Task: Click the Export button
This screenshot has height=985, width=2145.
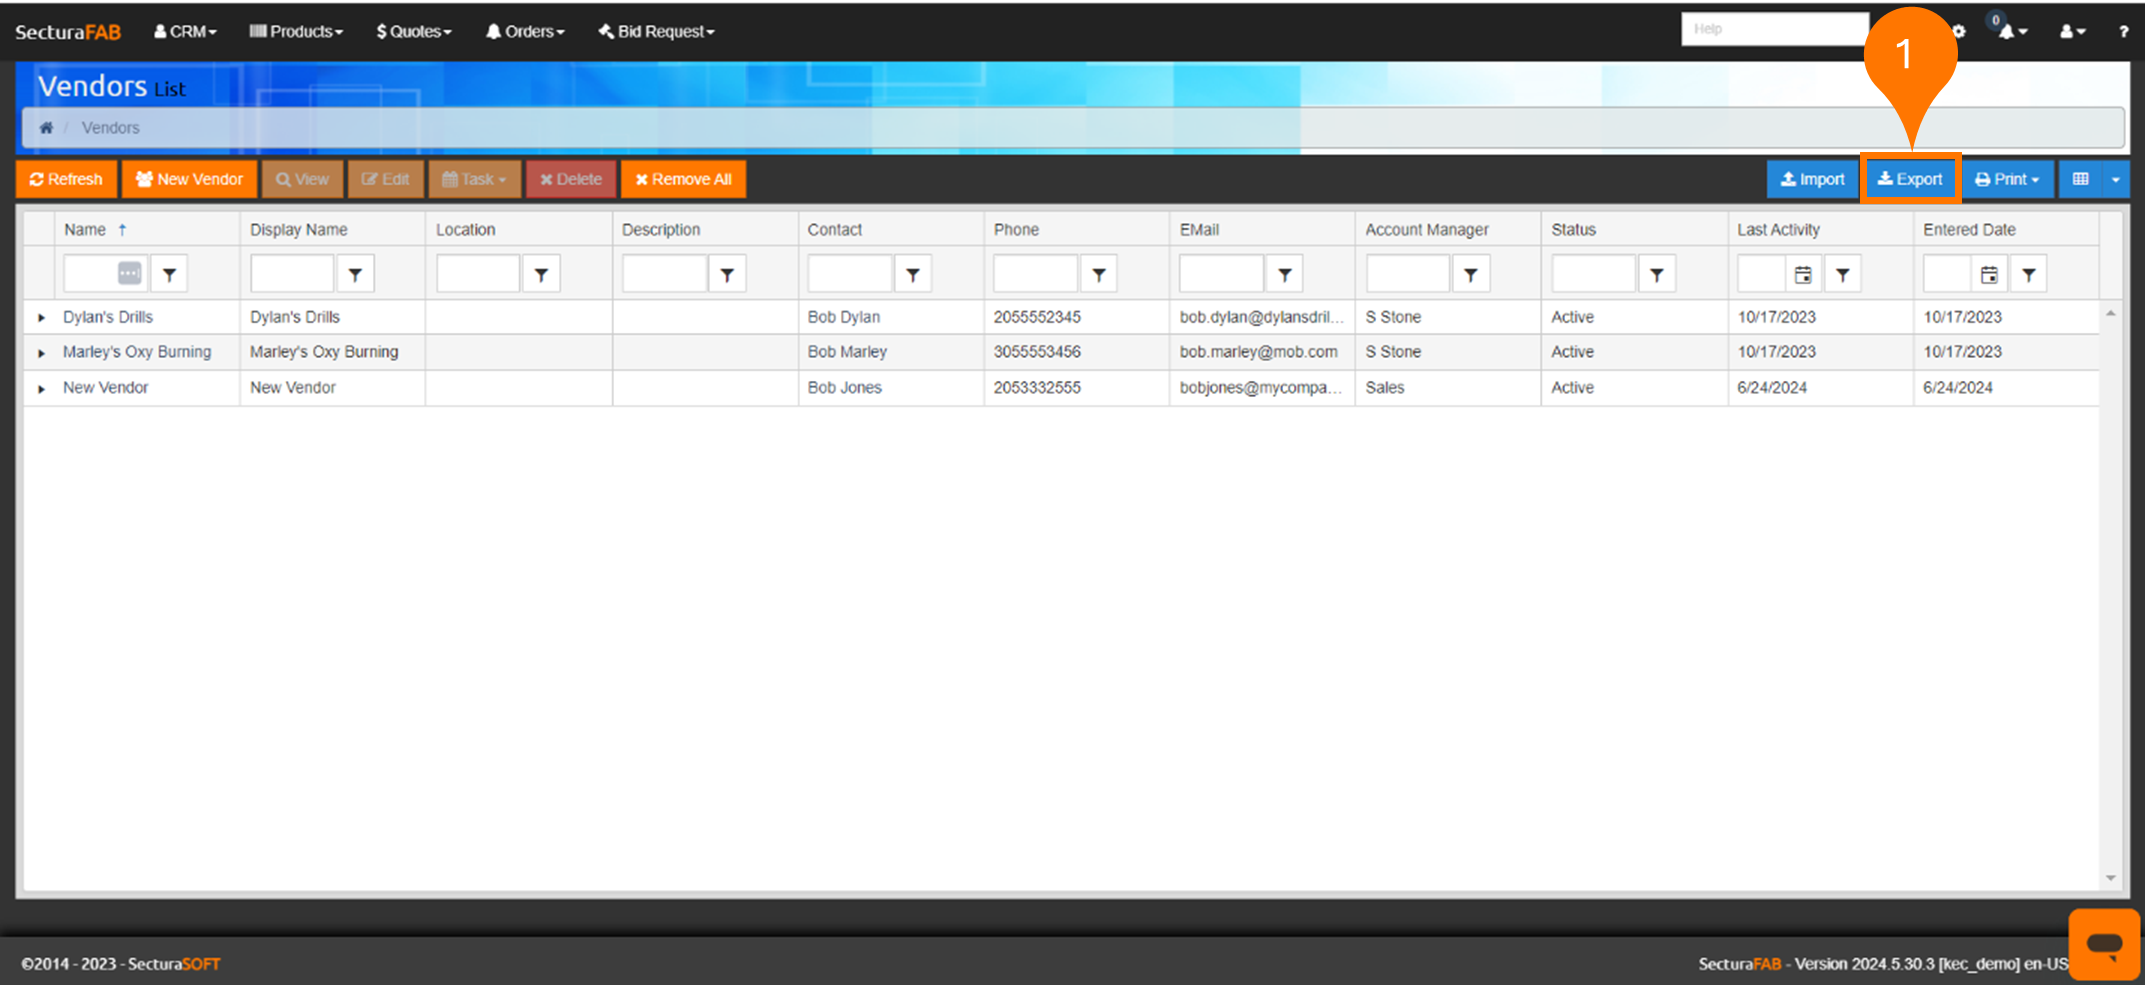Action: click(1910, 179)
